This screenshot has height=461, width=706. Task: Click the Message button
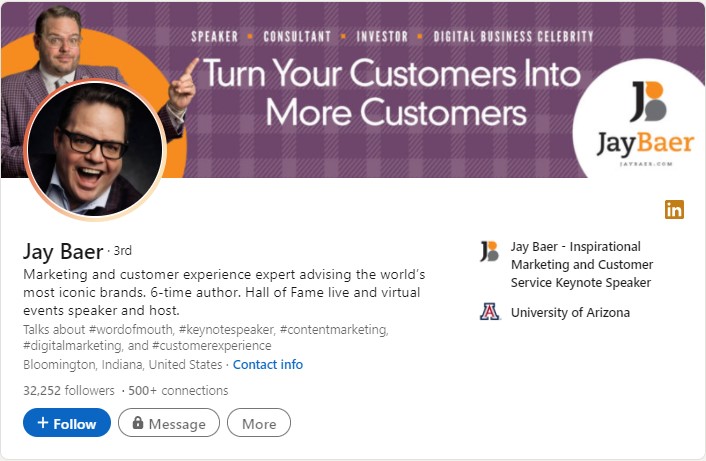(x=169, y=423)
